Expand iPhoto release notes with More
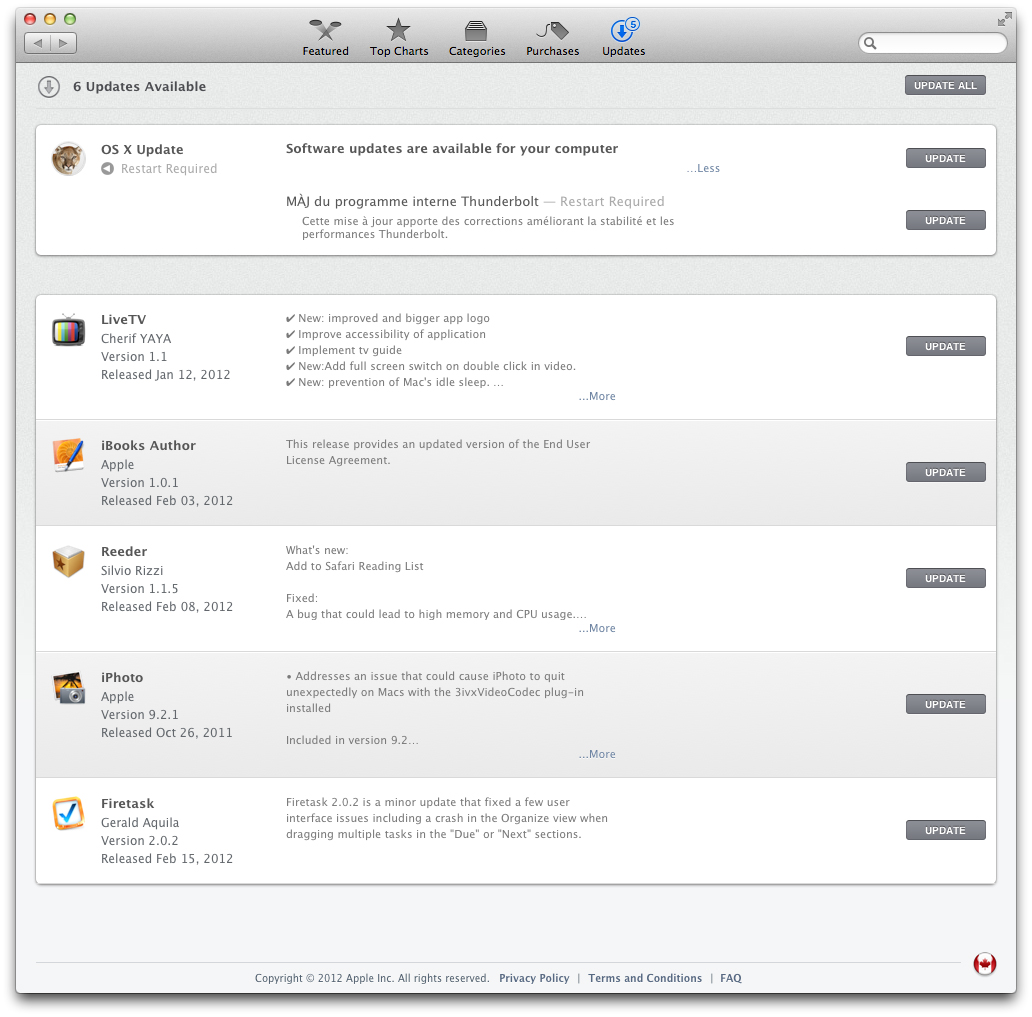Viewport: 1032px width, 1017px height. pyautogui.click(x=597, y=754)
